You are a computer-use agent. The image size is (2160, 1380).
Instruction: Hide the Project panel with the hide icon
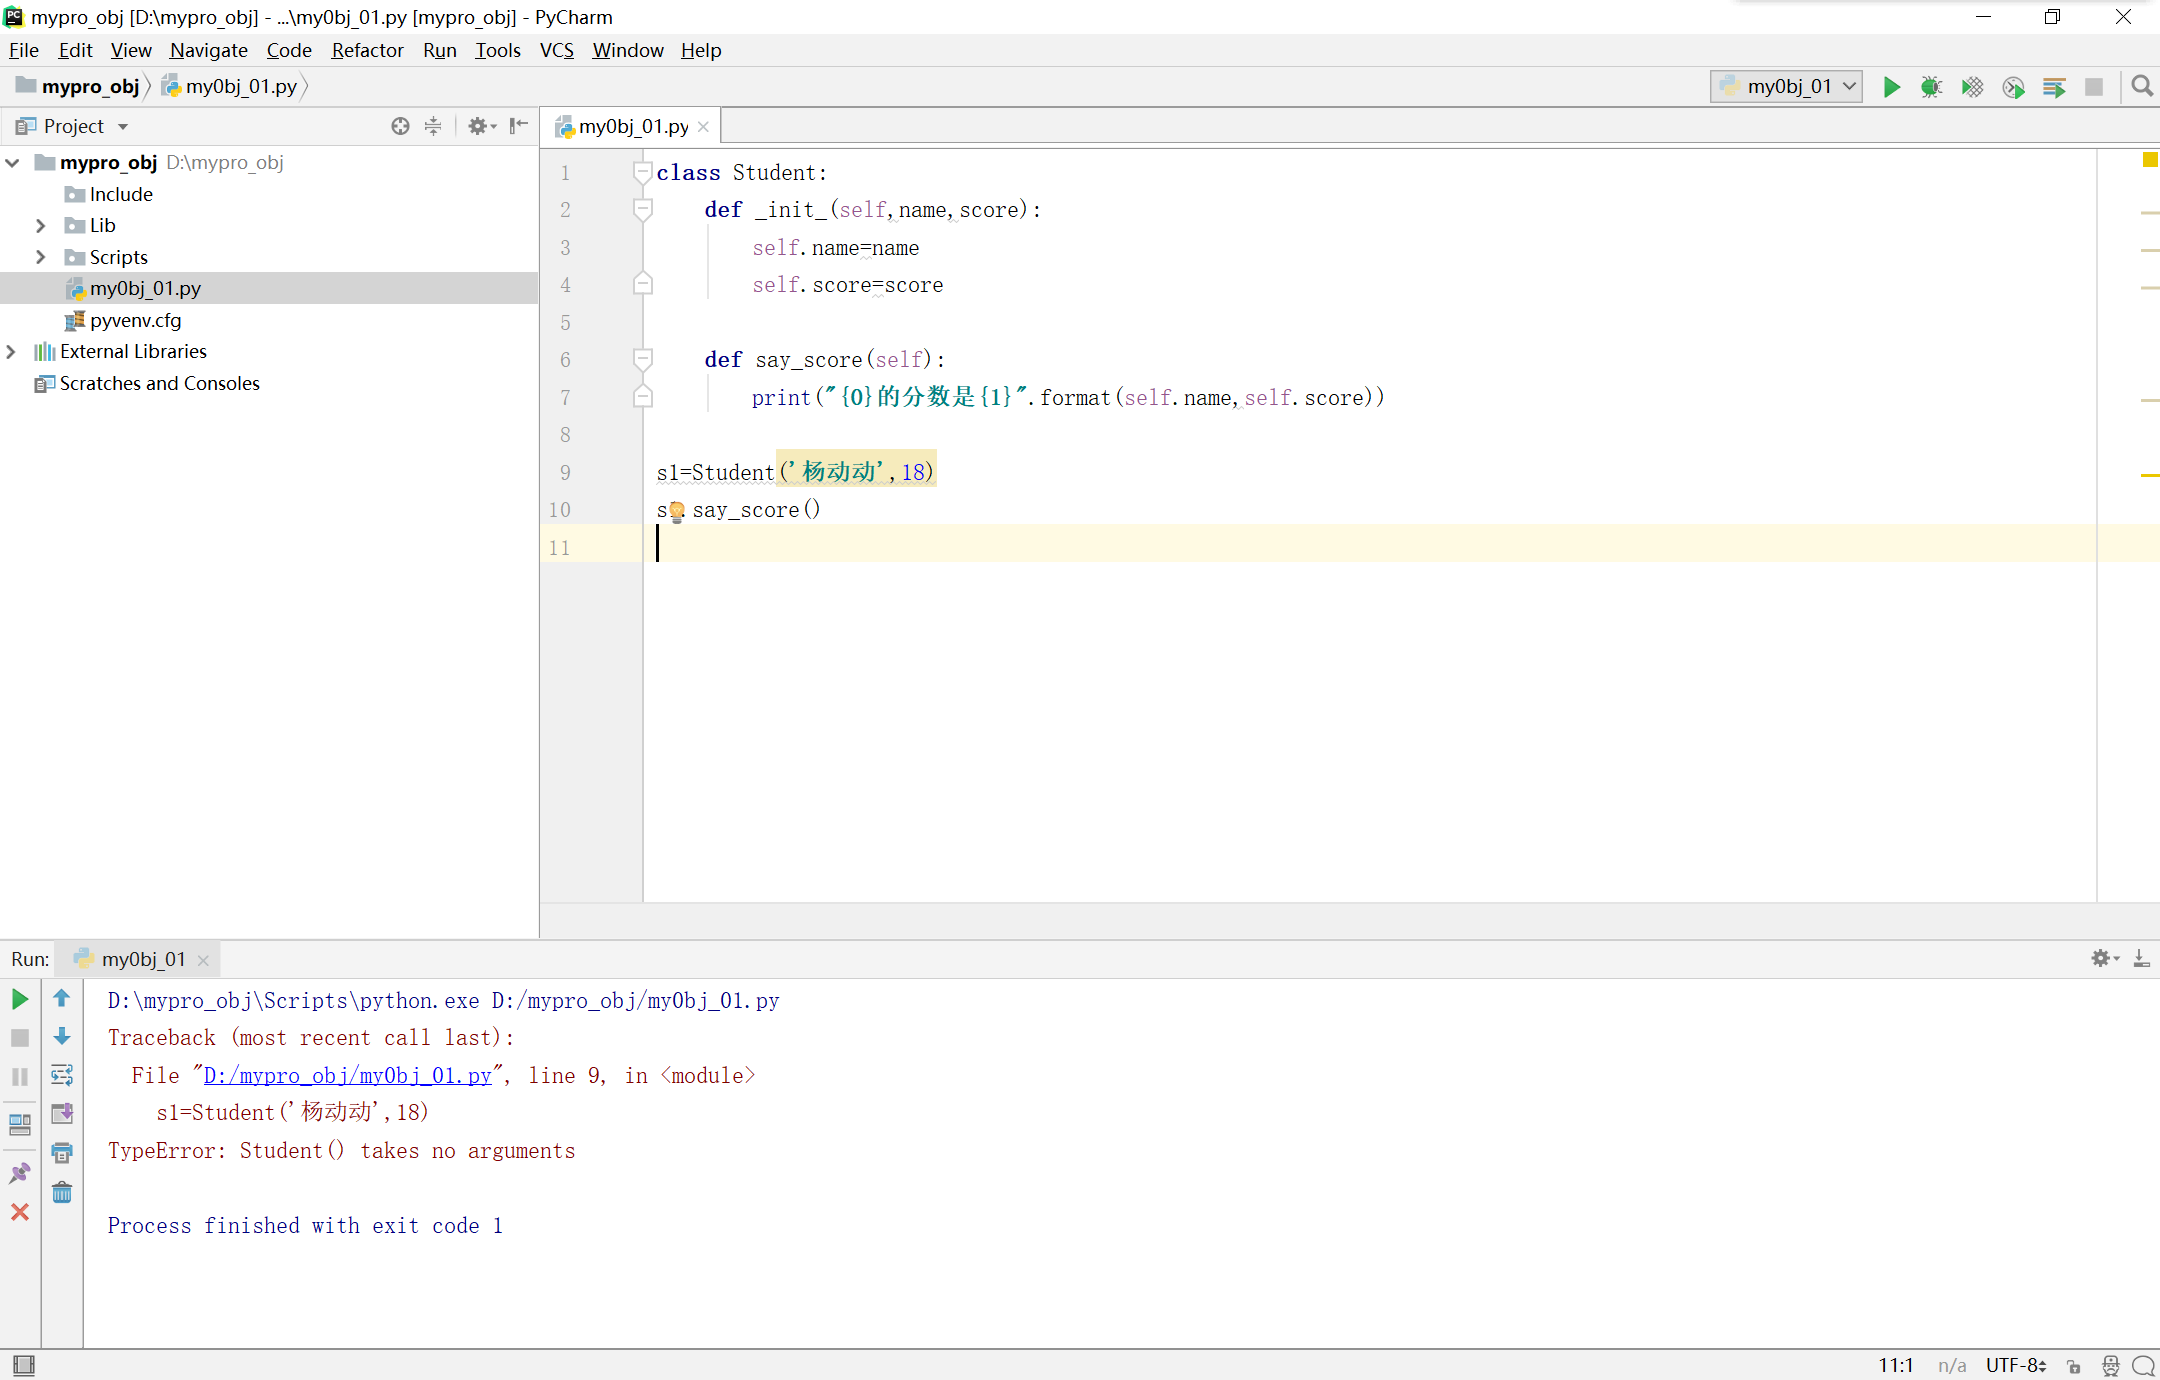coord(518,126)
